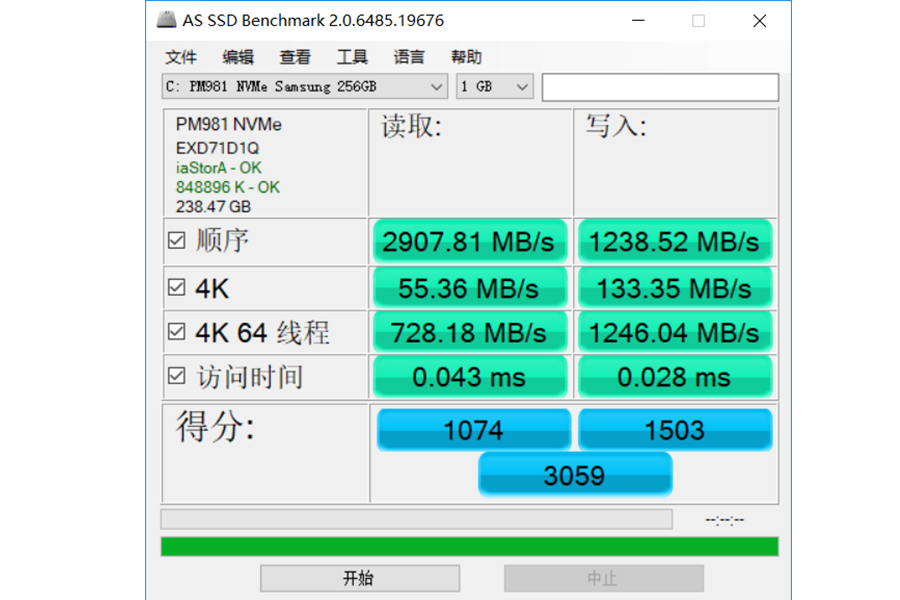Click the total score 3059

(x=575, y=474)
